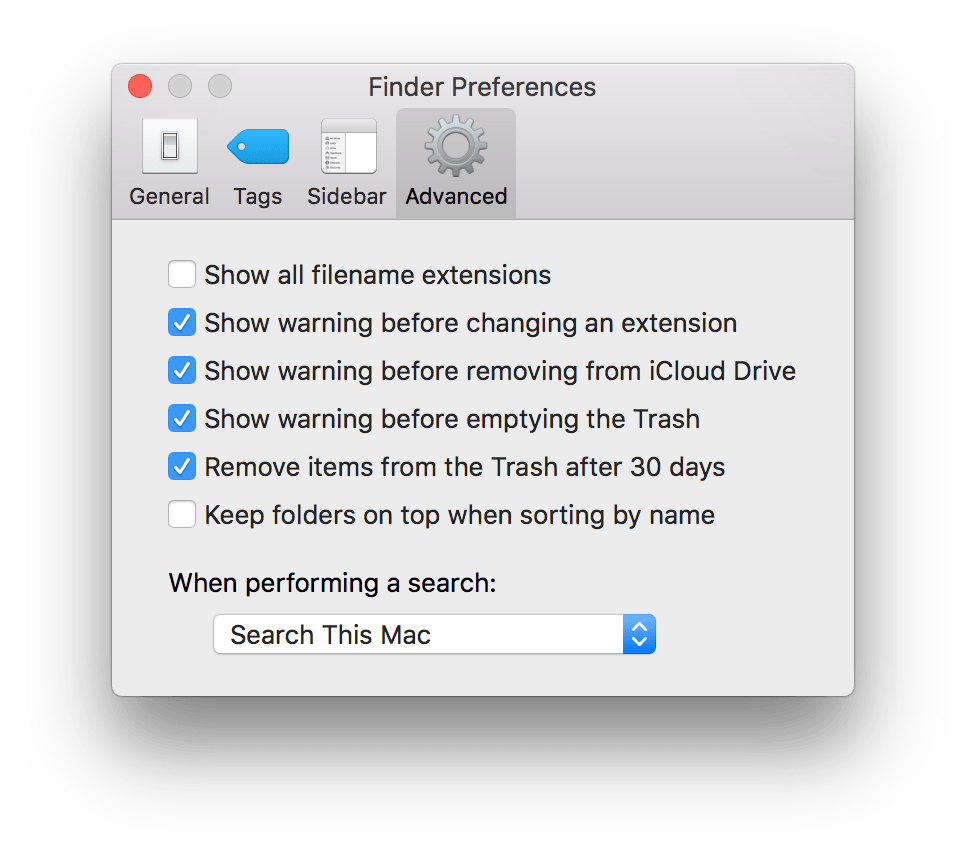Click the blue double-arrow on the search popup
This screenshot has height=856, width=966.
(639, 634)
